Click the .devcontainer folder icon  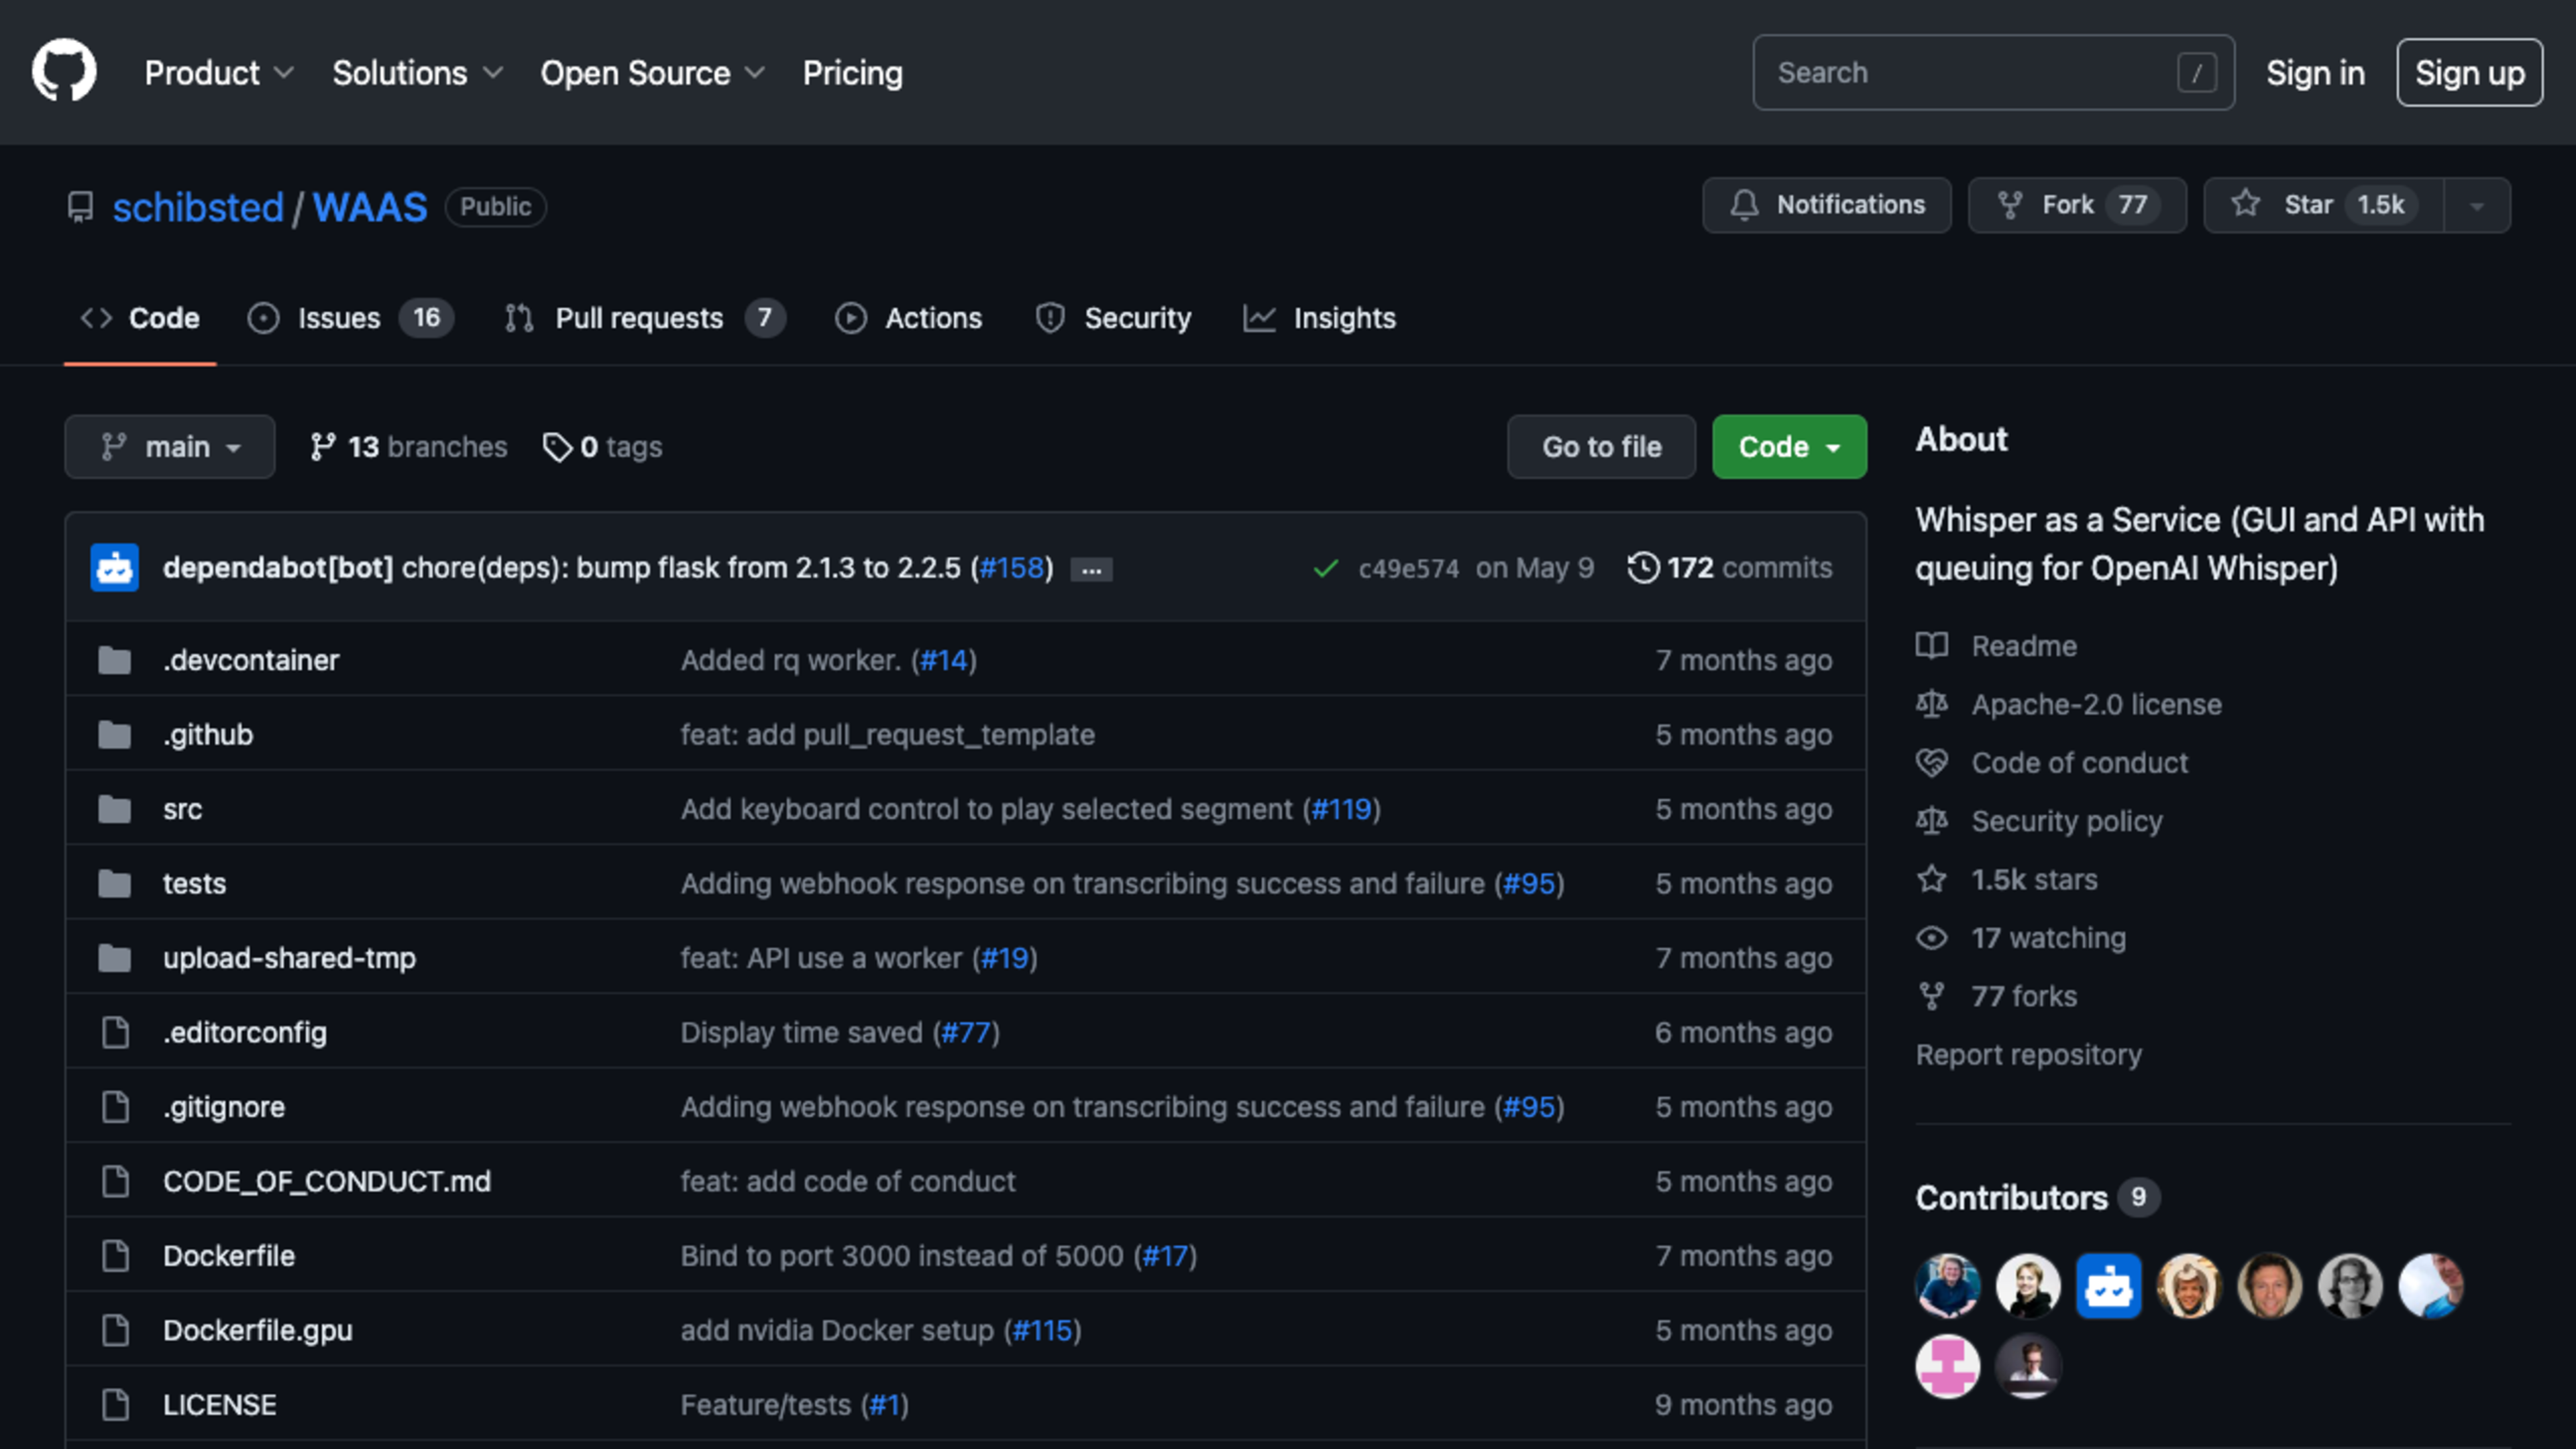click(x=115, y=660)
